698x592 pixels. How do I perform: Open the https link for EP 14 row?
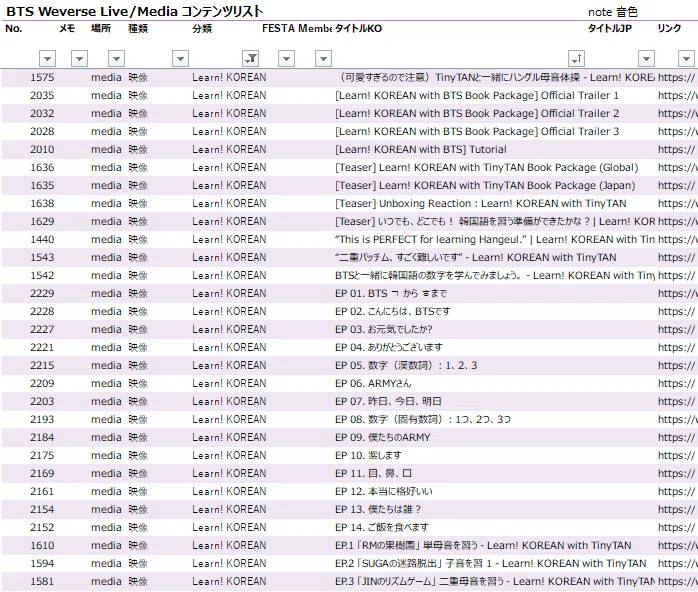(676, 527)
